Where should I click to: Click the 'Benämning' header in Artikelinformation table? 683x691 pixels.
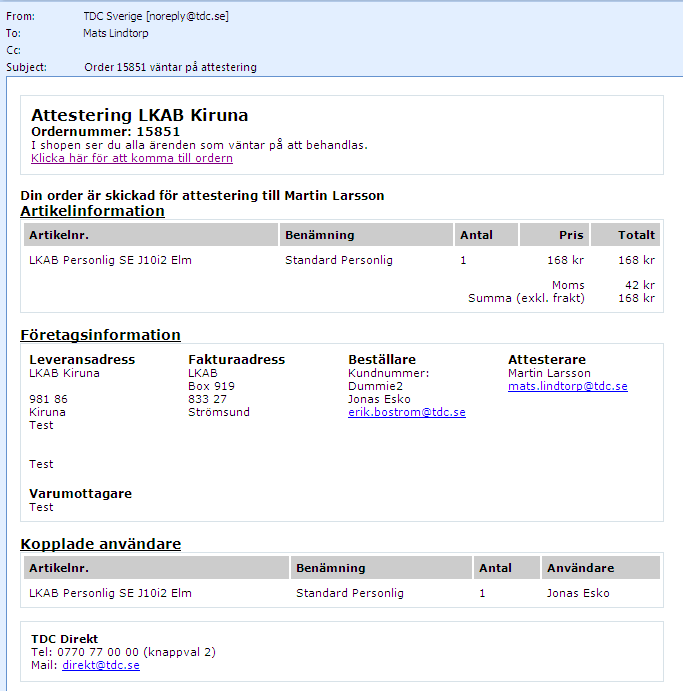click(366, 234)
